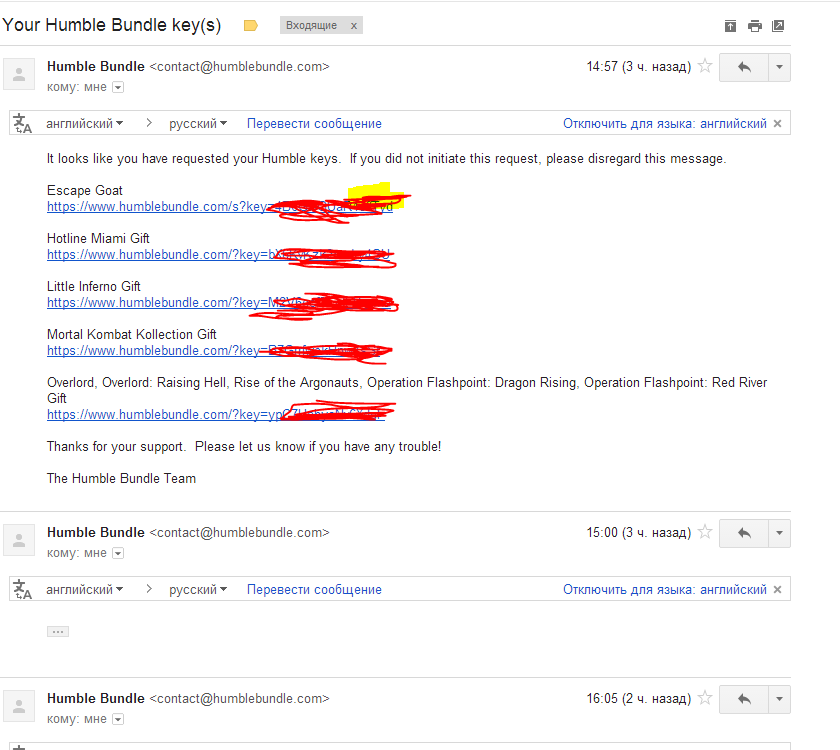840x750 pixels.
Task: Click the 14:57 (3 ч. назад) timestamp
Action: coord(639,66)
